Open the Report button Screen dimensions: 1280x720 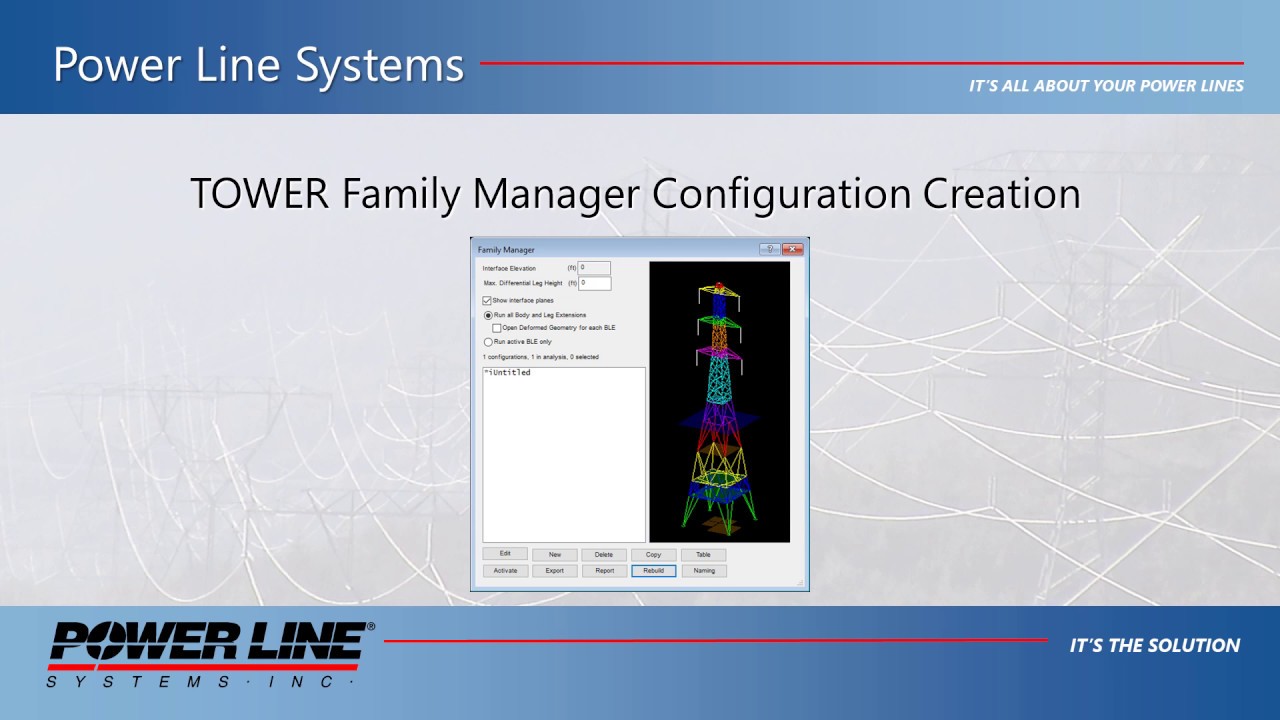point(604,571)
